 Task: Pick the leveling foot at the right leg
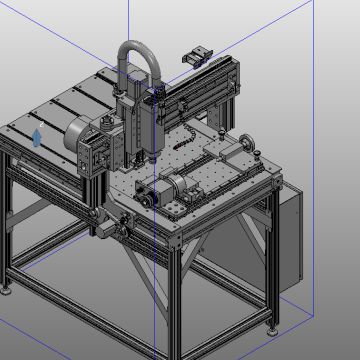[x=272, y=331]
